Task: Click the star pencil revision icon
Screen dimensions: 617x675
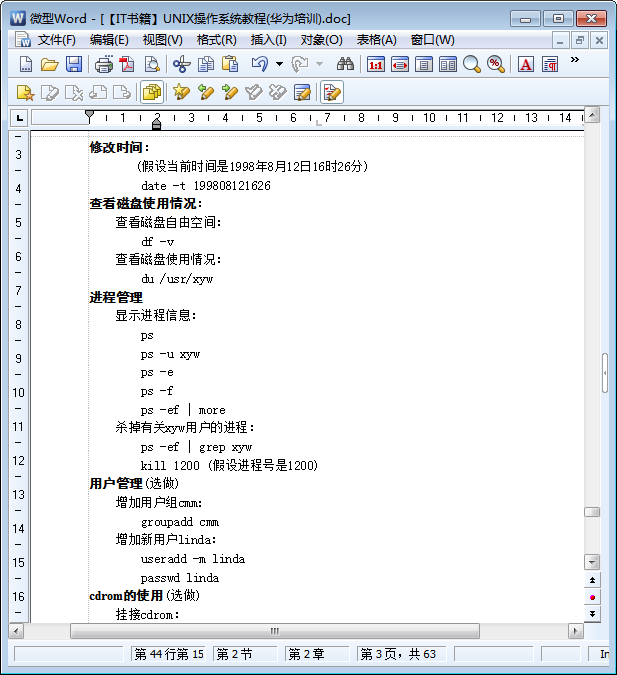Action: (181, 92)
